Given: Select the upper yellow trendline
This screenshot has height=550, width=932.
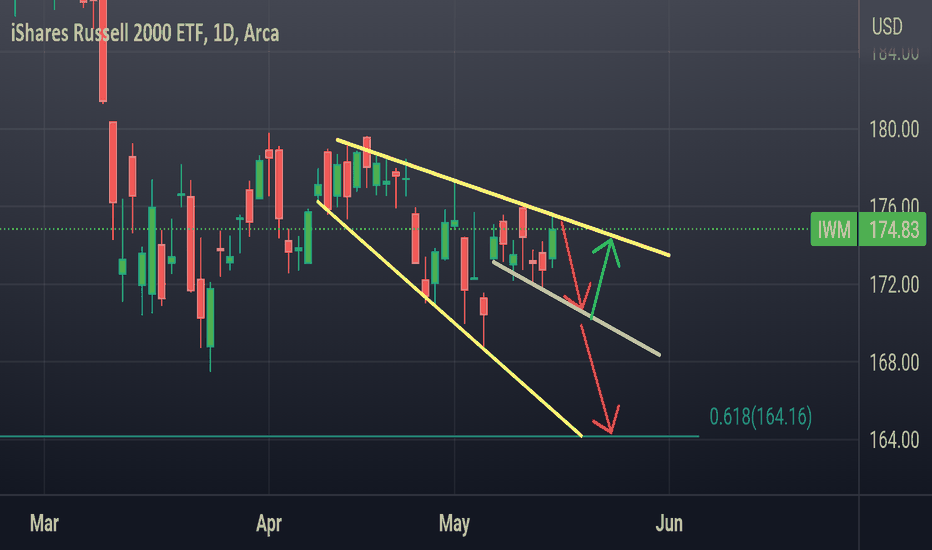Looking at the screenshot, I should 503,197.
